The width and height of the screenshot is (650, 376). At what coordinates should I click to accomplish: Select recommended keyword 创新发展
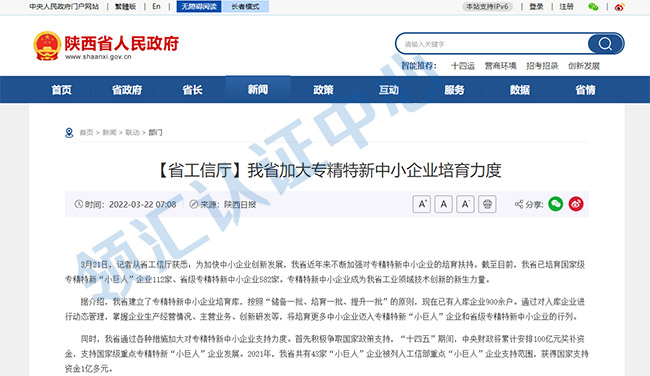pos(584,65)
